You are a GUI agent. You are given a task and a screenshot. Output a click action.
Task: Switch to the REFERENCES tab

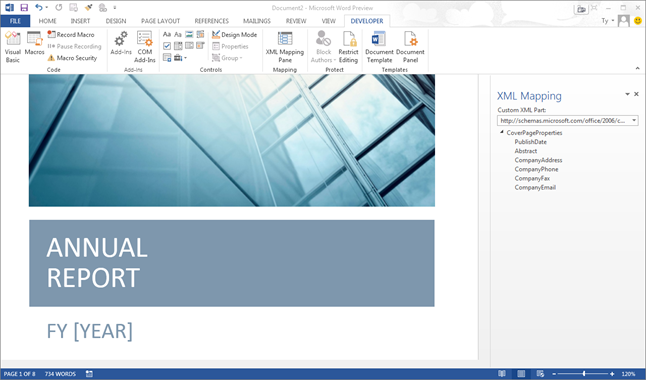211,21
